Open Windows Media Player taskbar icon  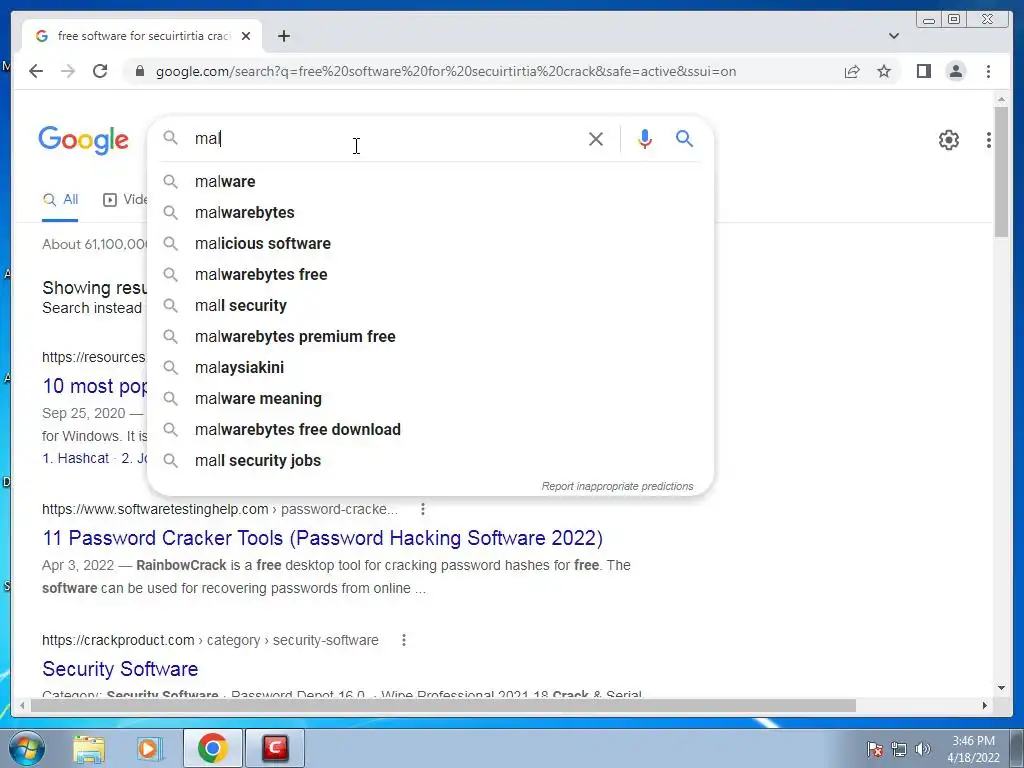[150, 749]
